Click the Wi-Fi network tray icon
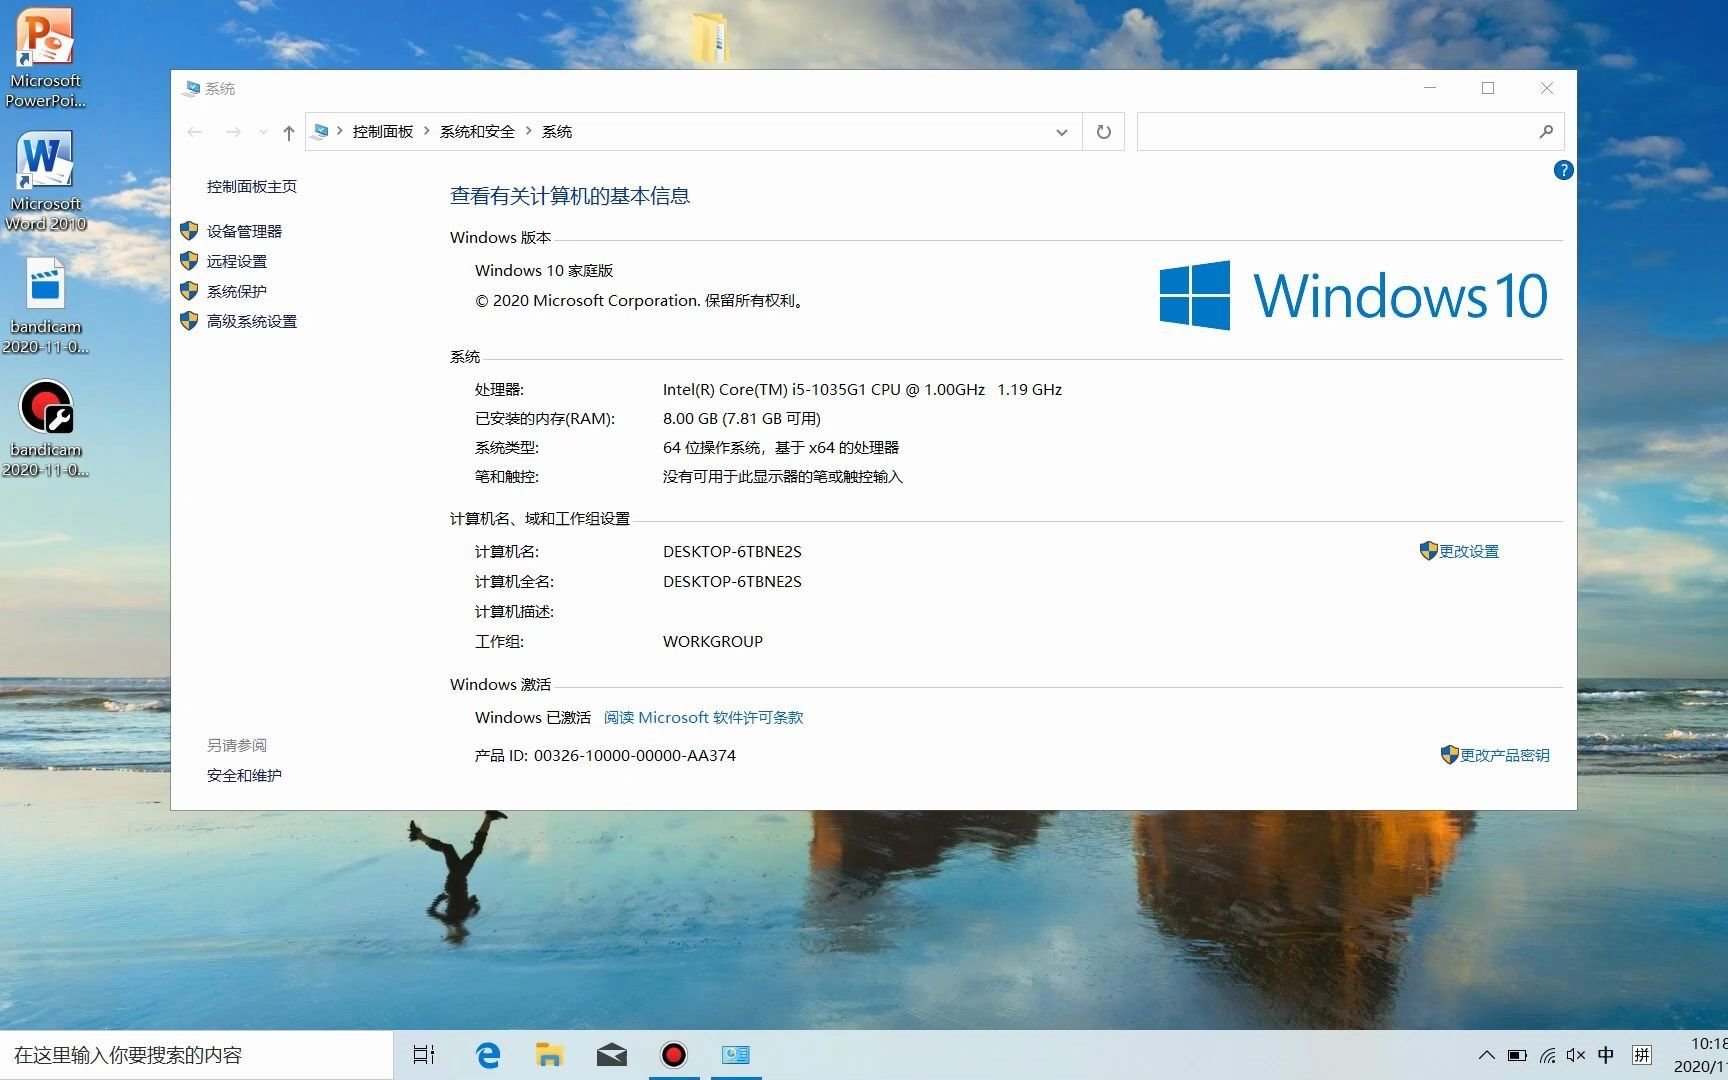 (1547, 1055)
